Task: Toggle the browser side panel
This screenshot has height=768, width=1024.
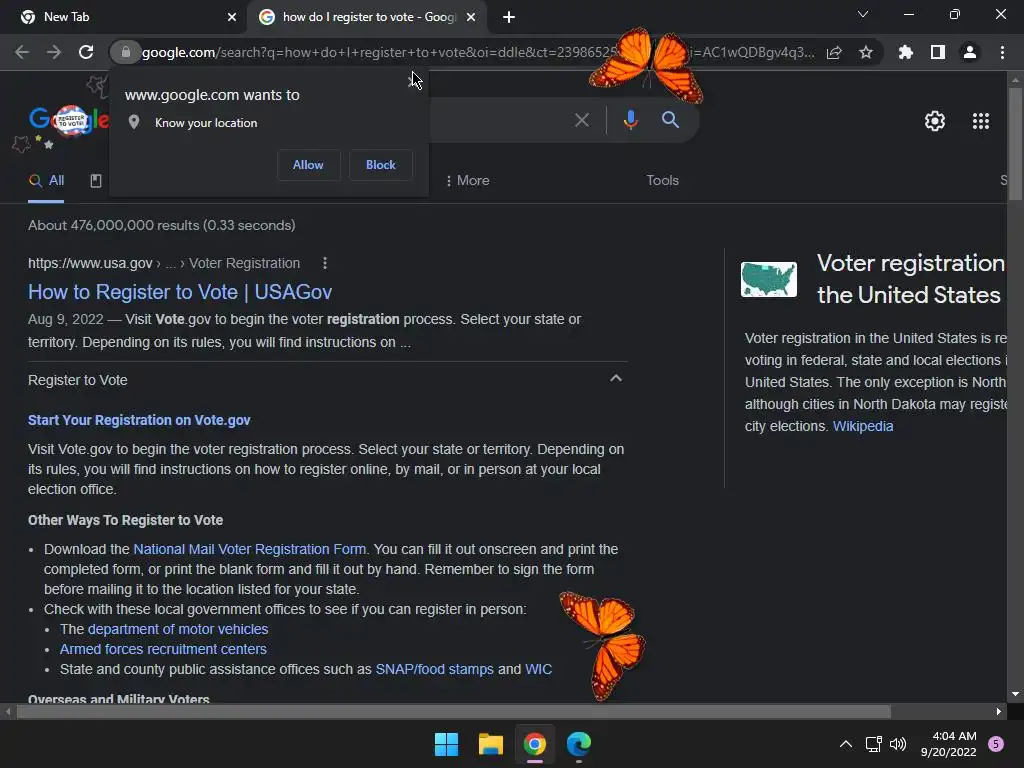Action: [938, 52]
